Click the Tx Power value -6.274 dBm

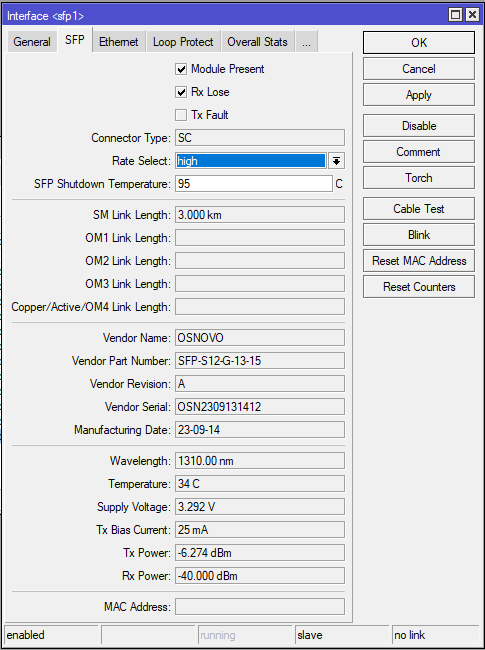click(260, 553)
